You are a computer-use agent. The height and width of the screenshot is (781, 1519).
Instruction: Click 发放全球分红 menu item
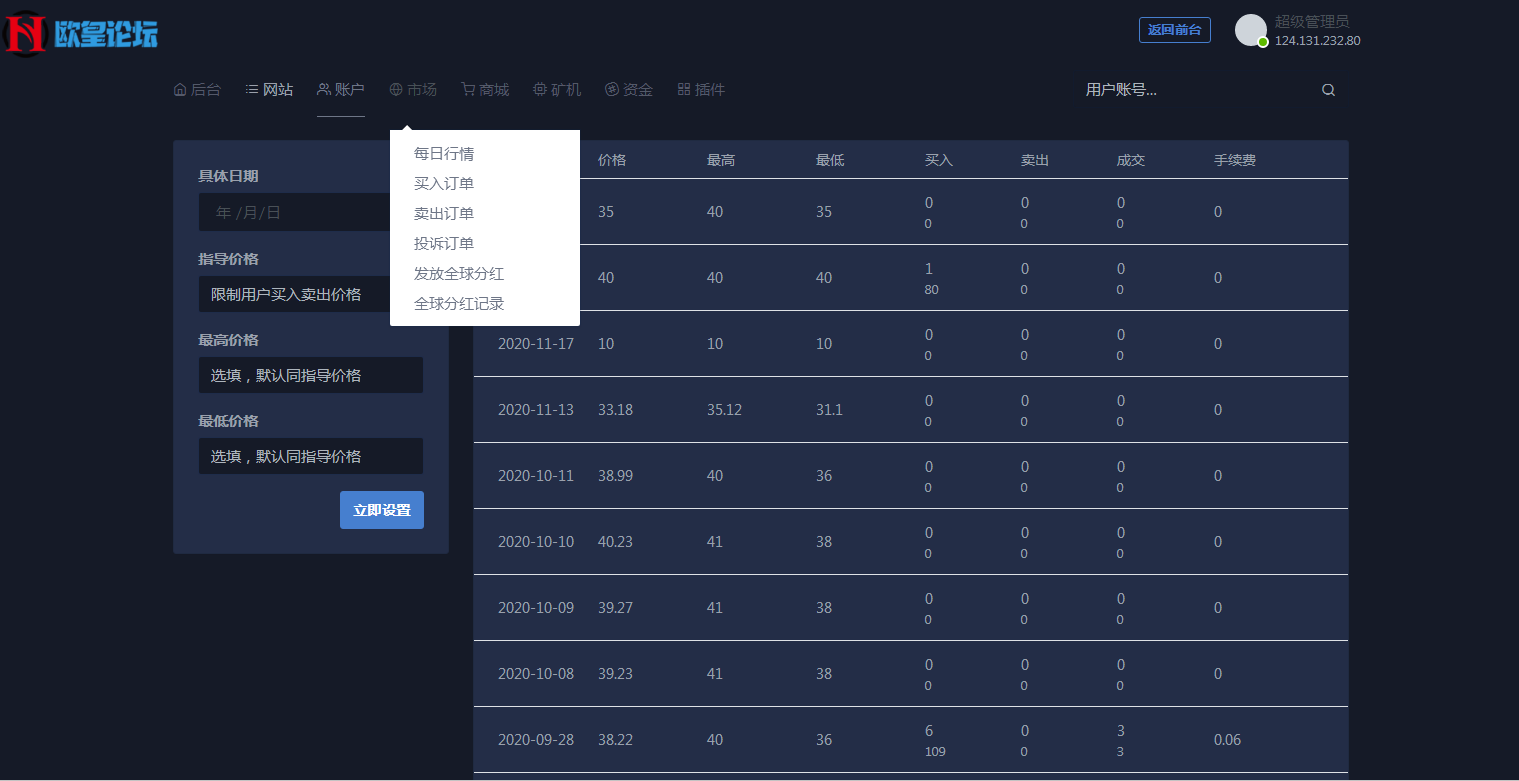pyautogui.click(x=459, y=273)
